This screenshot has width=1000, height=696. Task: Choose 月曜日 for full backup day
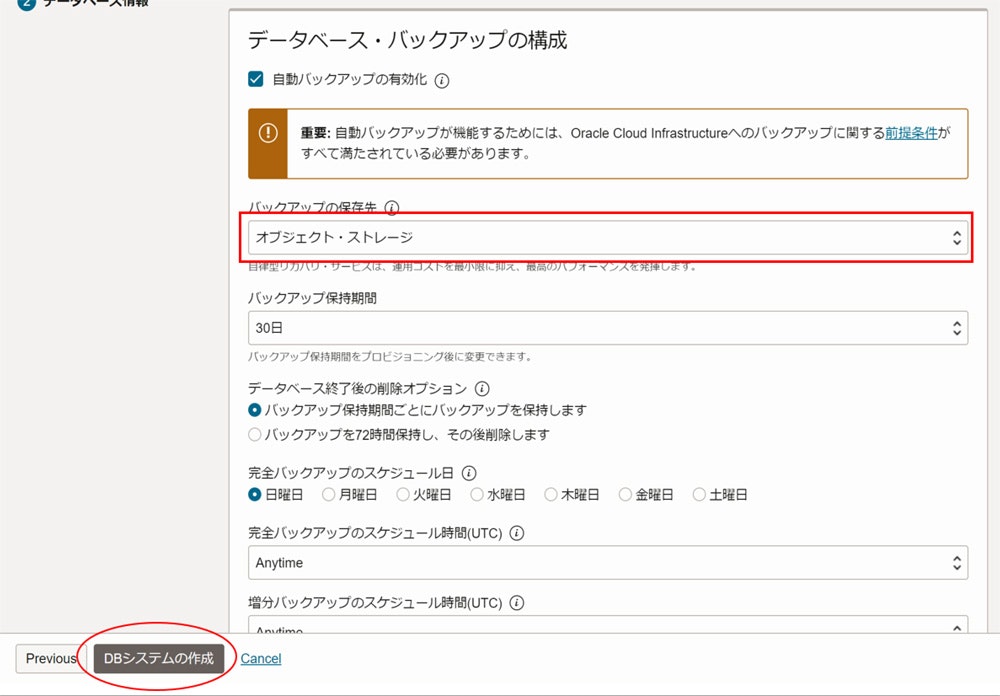pos(328,494)
